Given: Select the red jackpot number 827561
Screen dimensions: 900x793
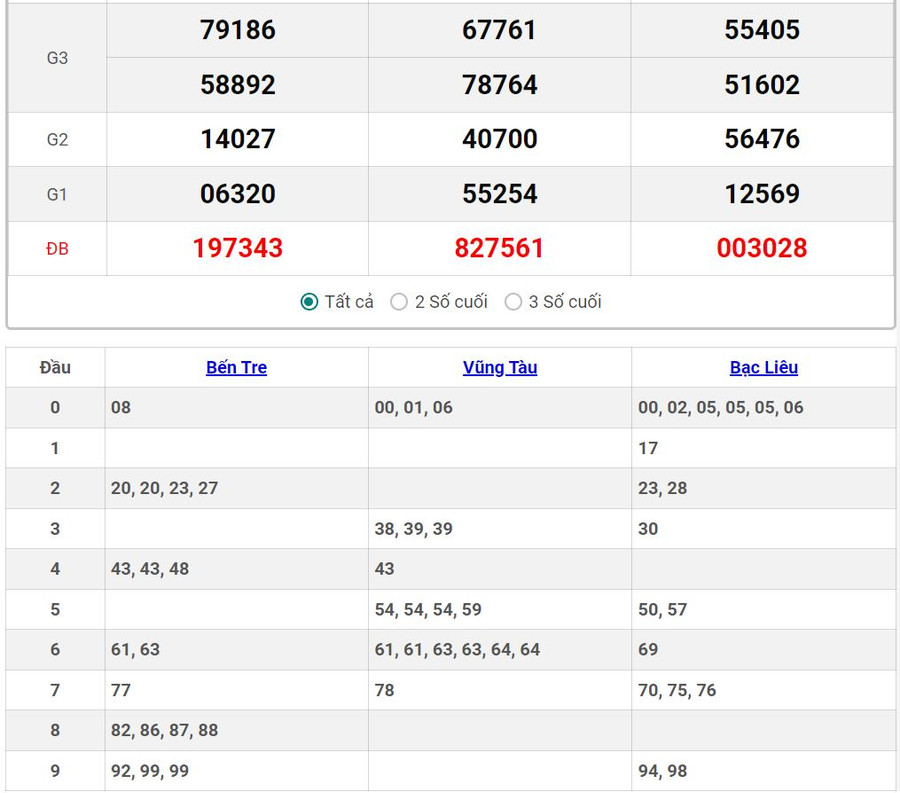Looking at the screenshot, I should tap(500, 248).
